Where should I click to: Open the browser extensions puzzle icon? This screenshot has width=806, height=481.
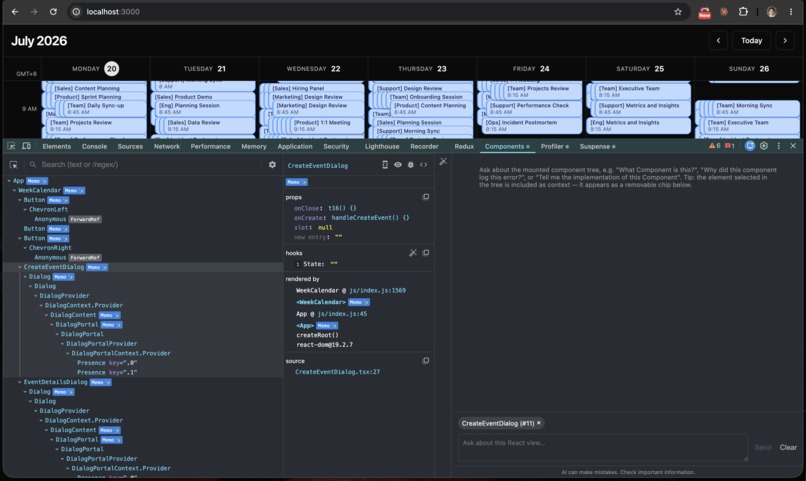pos(743,11)
